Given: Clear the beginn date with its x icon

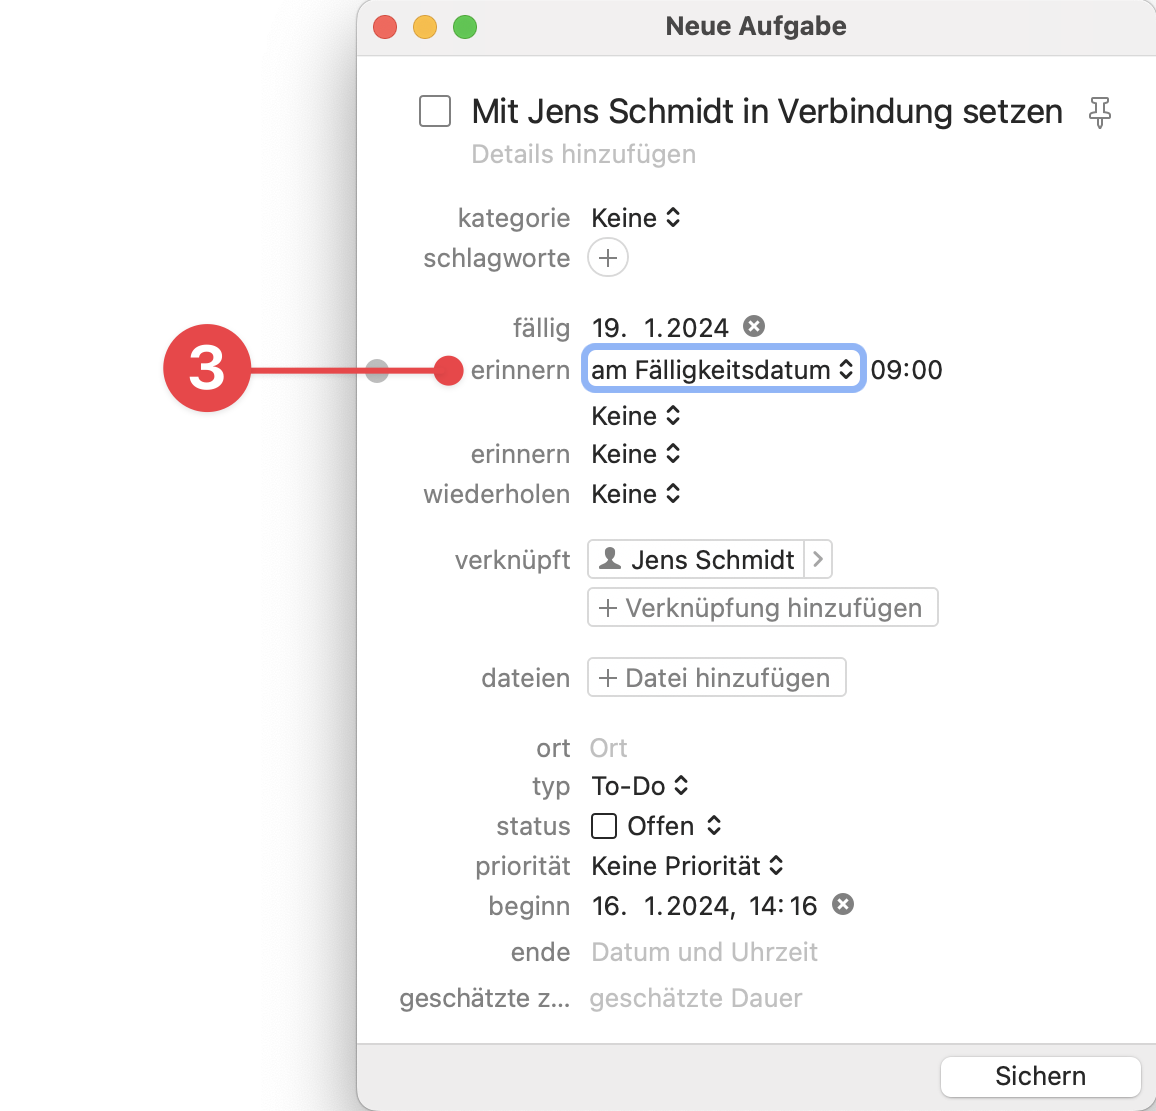Looking at the screenshot, I should coord(842,904).
